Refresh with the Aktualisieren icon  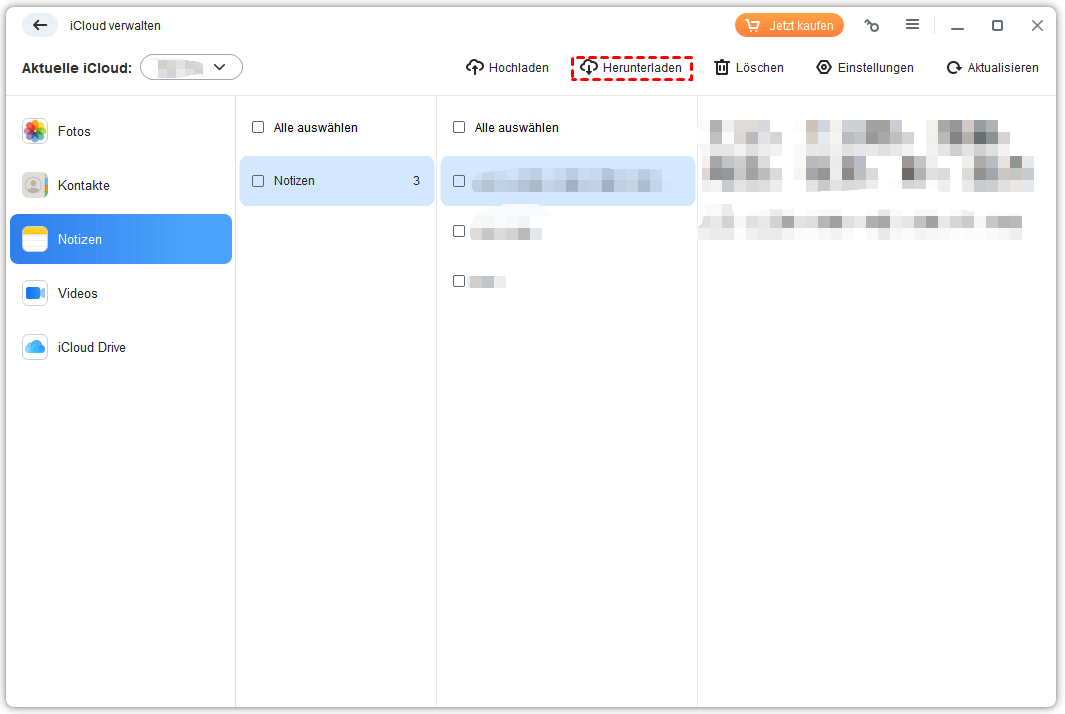[x=954, y=68]
